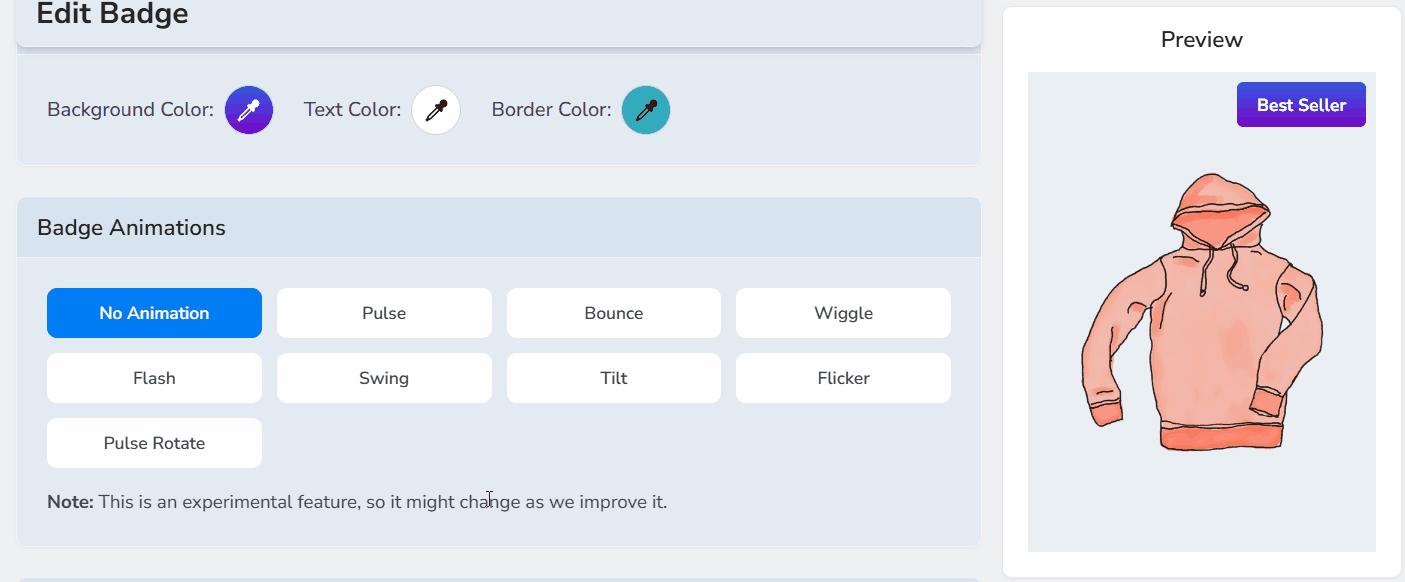Open the Border Color eyedropper picker
Image resolution: width=1405 pixels, height=582 pixels.
[646, 110]
